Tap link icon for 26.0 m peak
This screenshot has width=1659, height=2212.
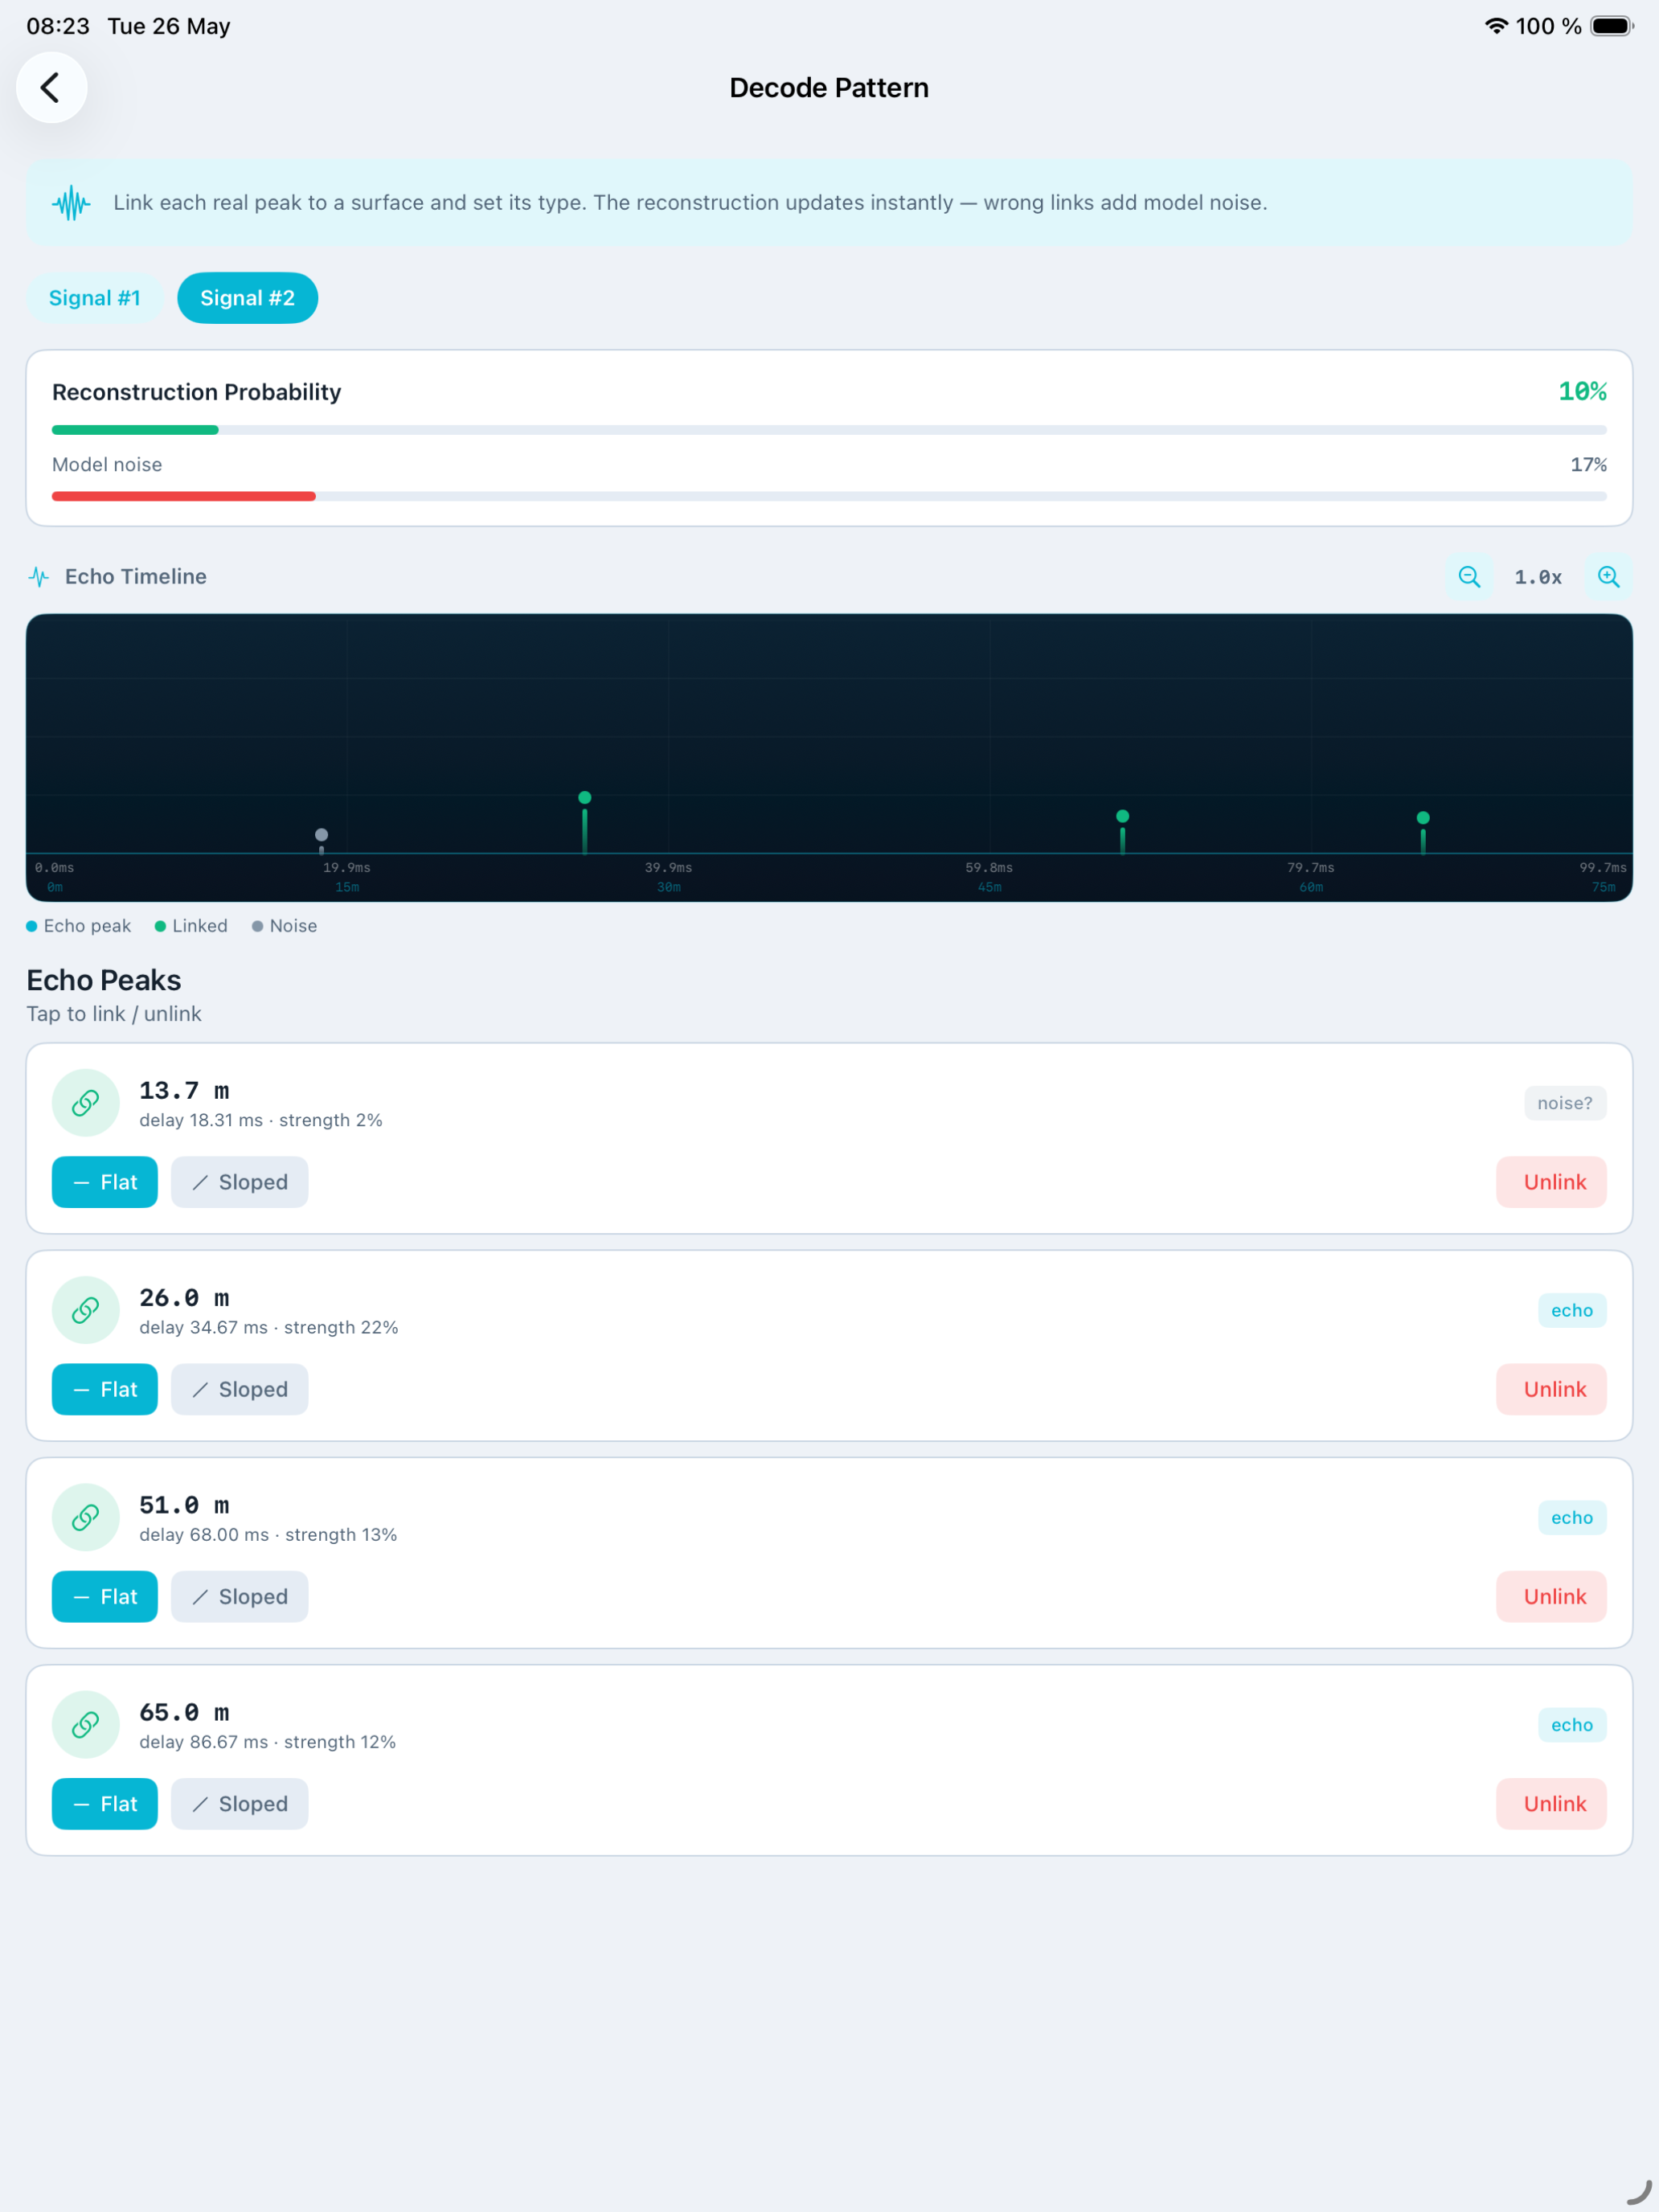point(86,1310)
